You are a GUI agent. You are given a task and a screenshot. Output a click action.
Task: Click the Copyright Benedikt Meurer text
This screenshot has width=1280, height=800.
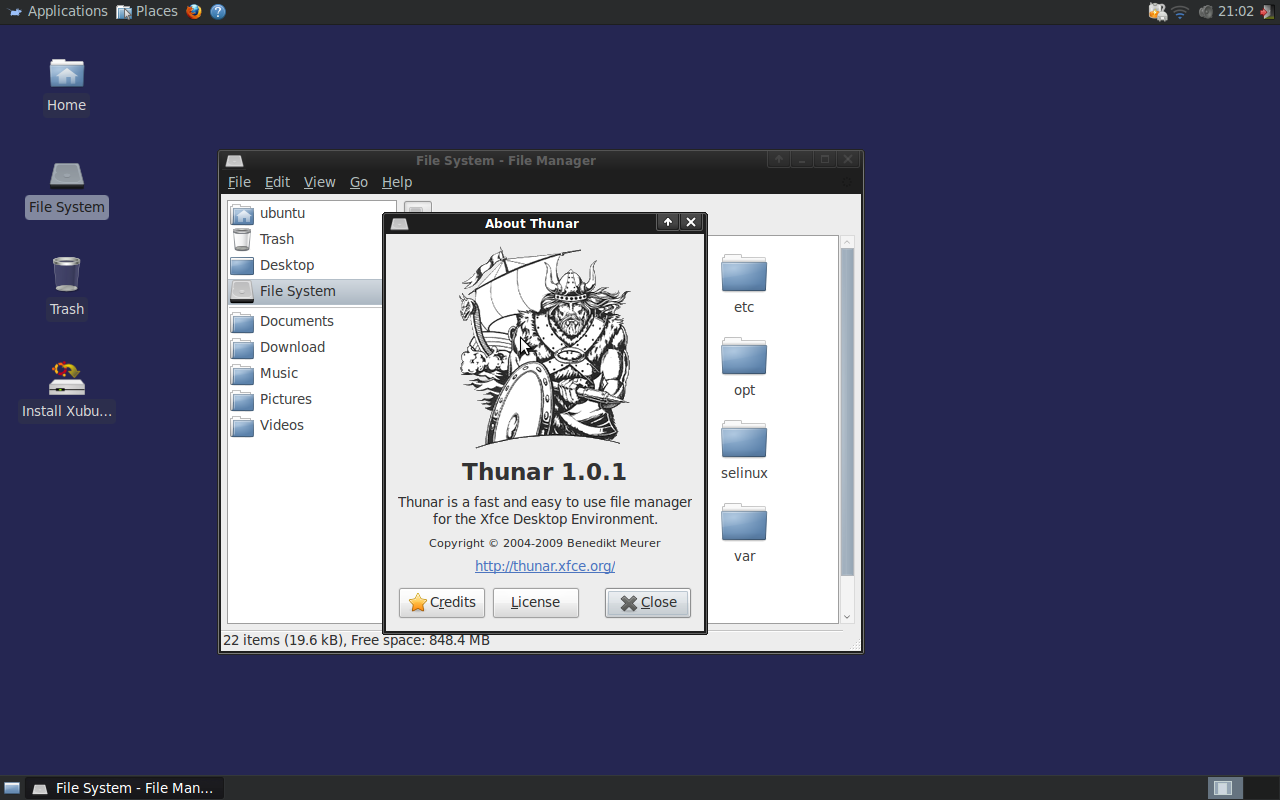[x=545, y=543]
